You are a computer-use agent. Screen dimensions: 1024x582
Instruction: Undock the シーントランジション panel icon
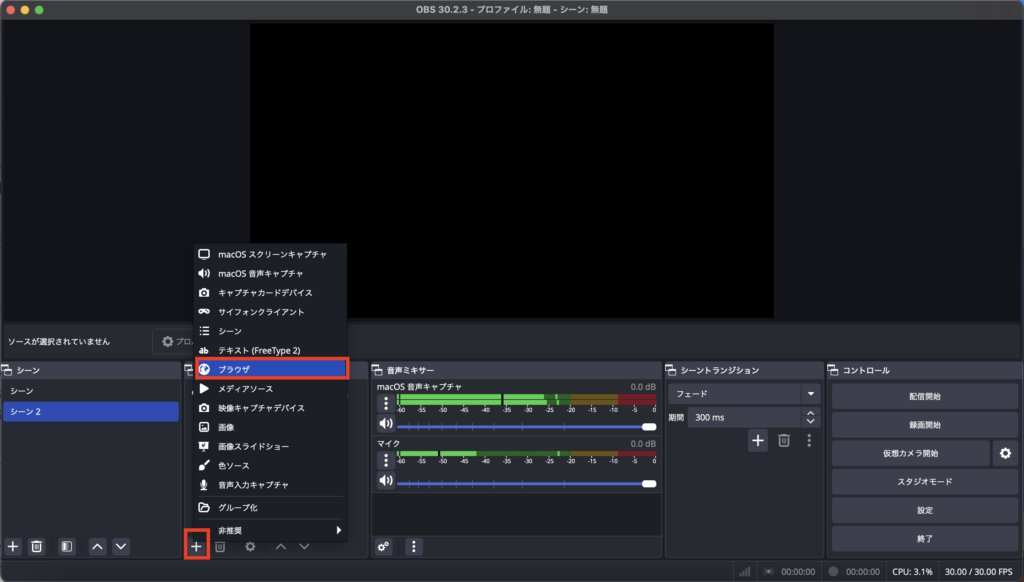tap(671, 370)
